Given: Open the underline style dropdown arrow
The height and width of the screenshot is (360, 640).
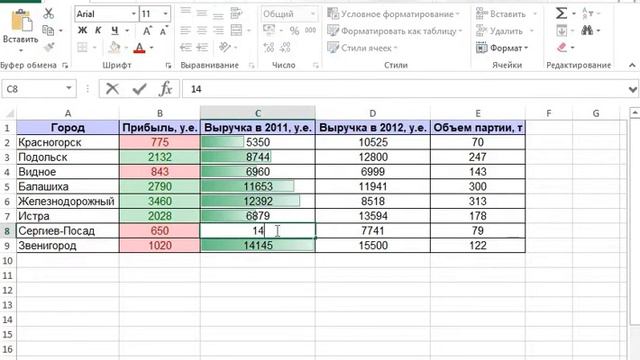Looking at the screenshot, I should coord(127,31).
